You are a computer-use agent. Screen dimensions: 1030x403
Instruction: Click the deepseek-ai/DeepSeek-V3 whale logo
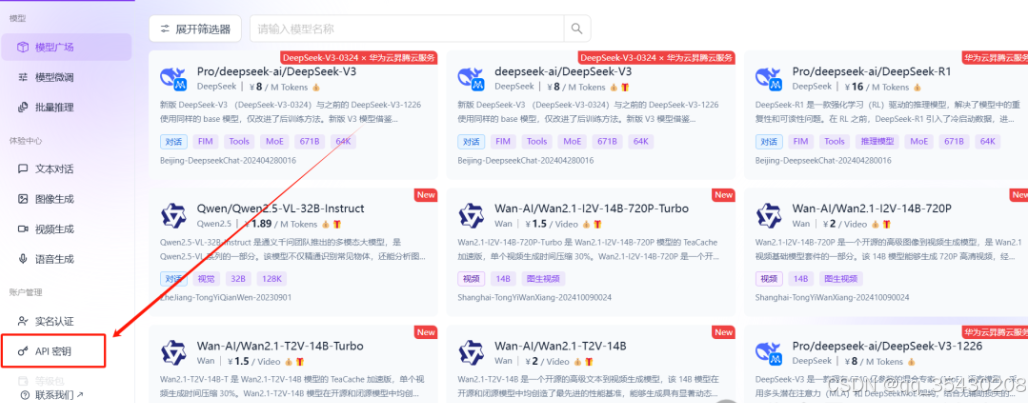(472, 78)
